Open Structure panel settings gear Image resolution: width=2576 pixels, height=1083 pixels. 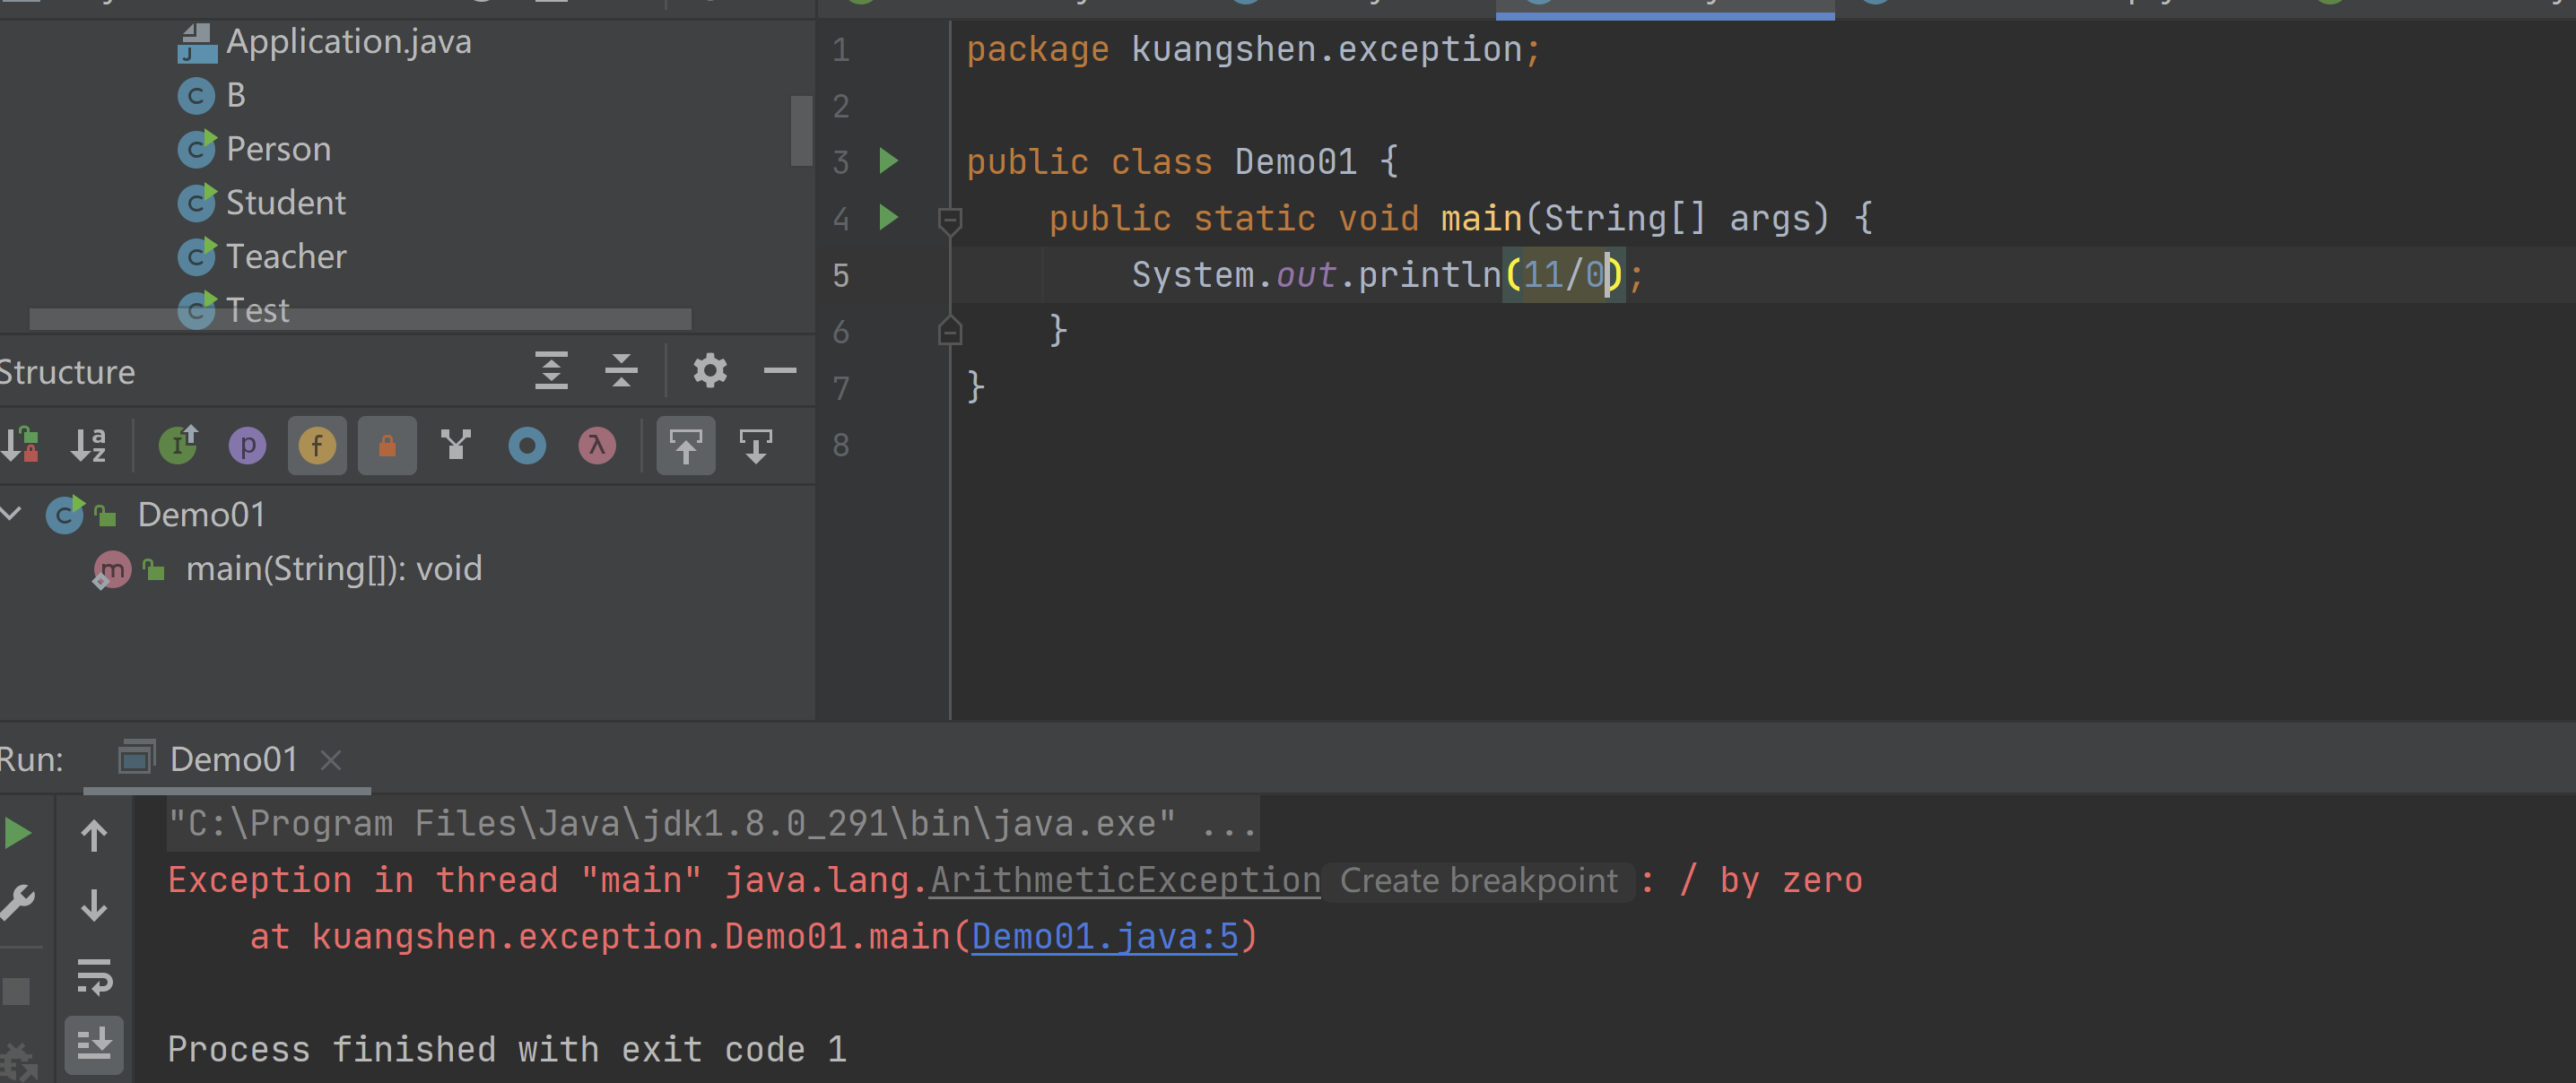(x=710, y=371)
